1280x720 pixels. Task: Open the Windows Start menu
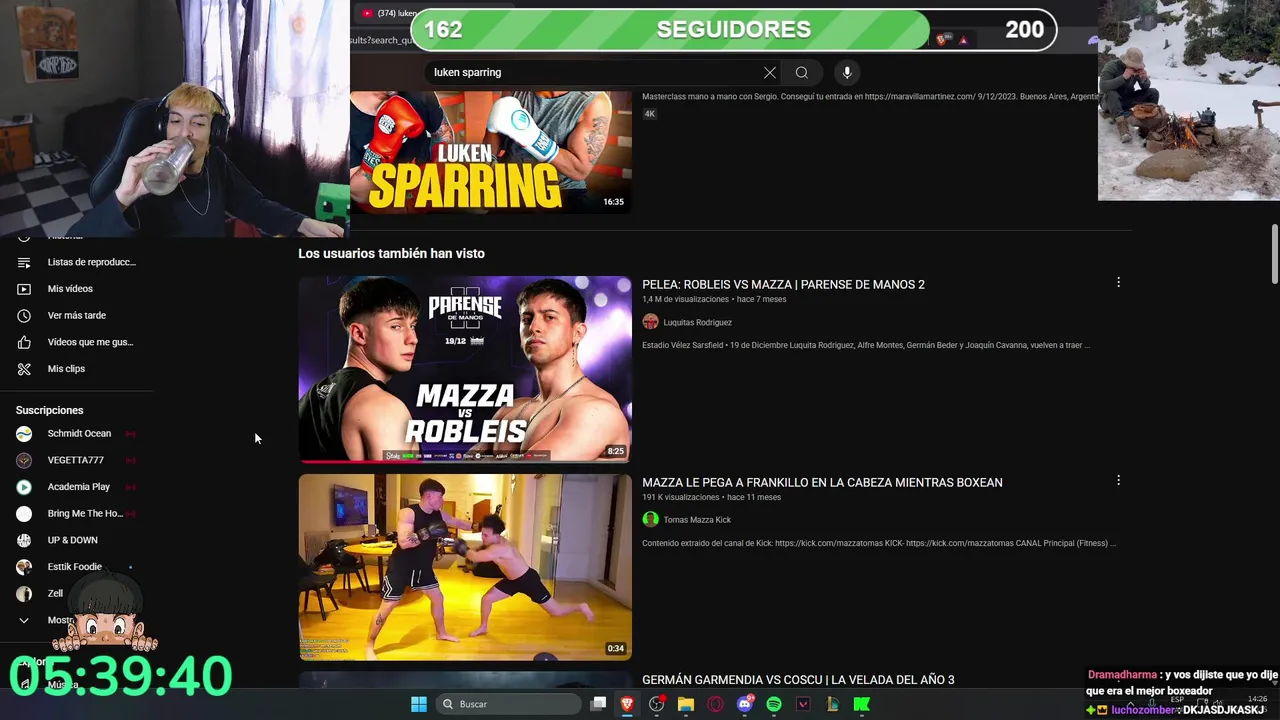pyautogui.click(x=419, y=704)
